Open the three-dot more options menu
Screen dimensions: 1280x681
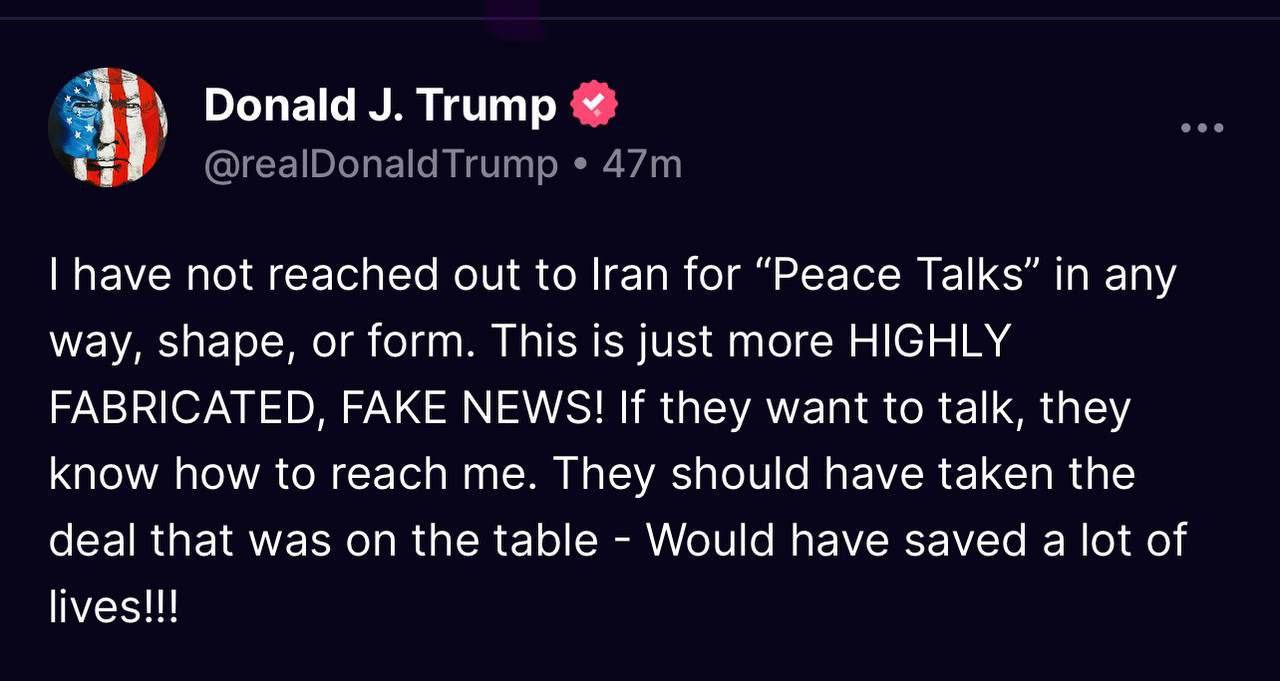tap(1202, 129)
